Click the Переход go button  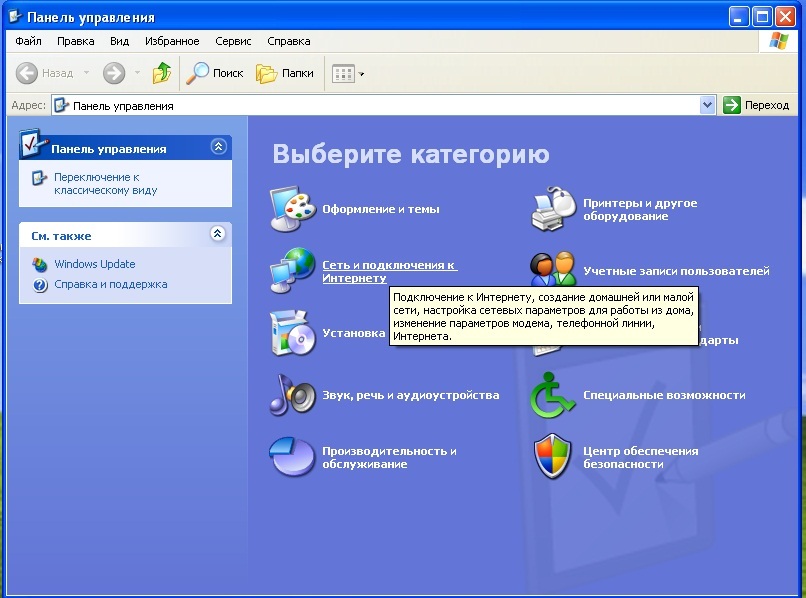756,105
